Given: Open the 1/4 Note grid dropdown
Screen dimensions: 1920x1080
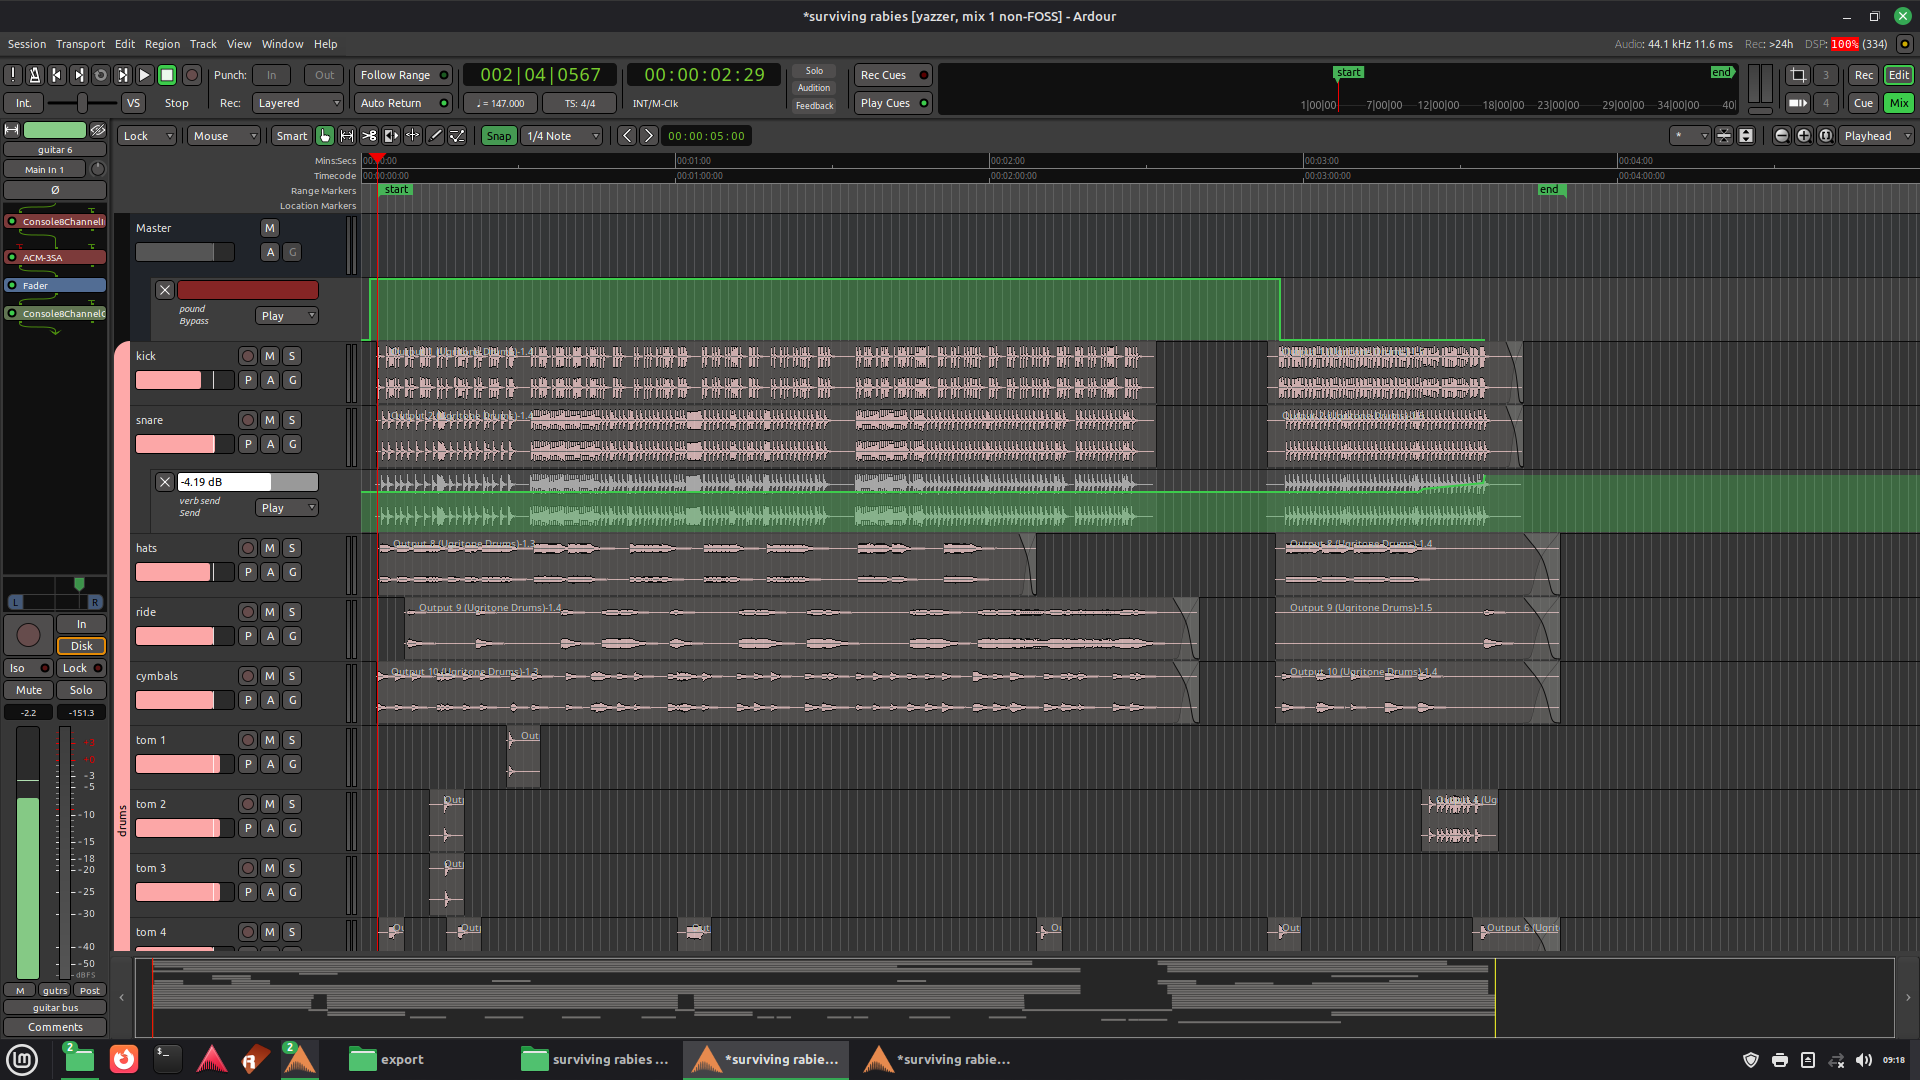Looking at the screenshot, I should tap(563, 136).
